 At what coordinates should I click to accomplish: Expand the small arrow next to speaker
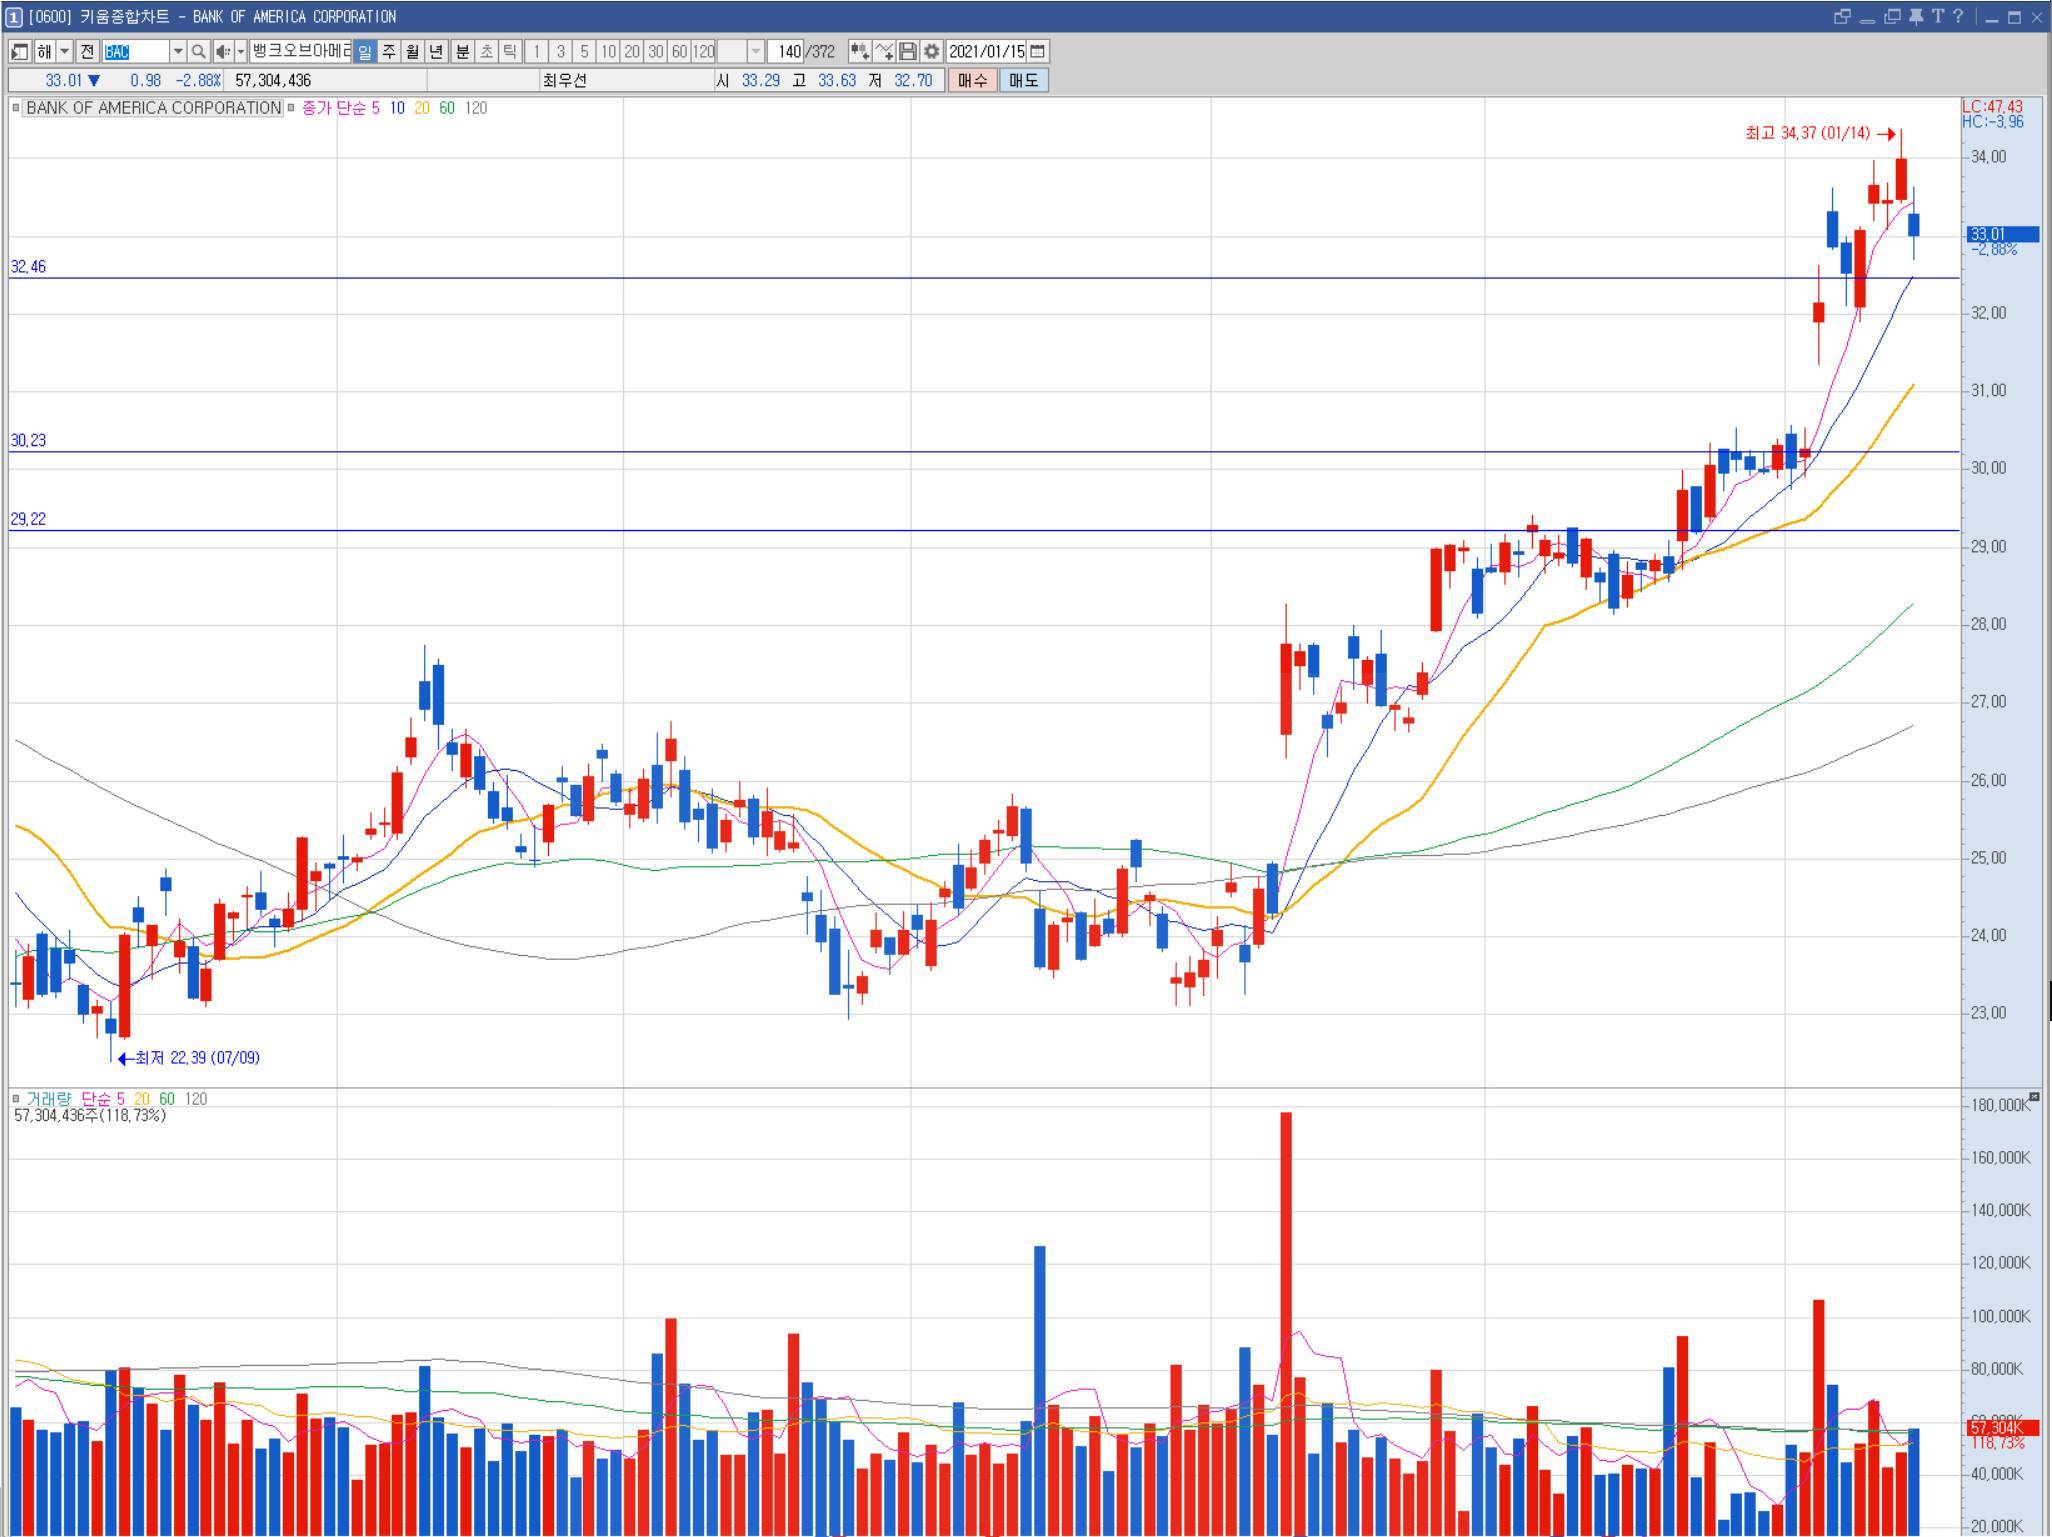click(240, 51)
